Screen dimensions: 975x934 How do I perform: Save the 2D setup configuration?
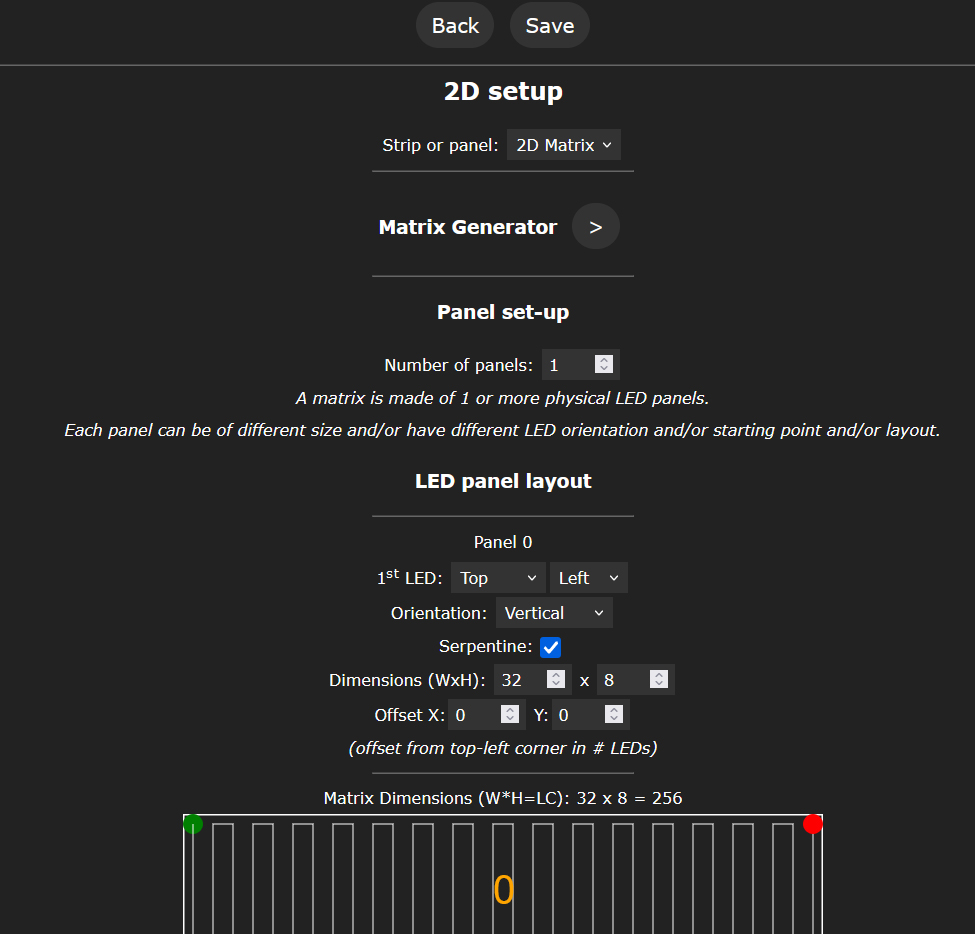pos(549,26)
